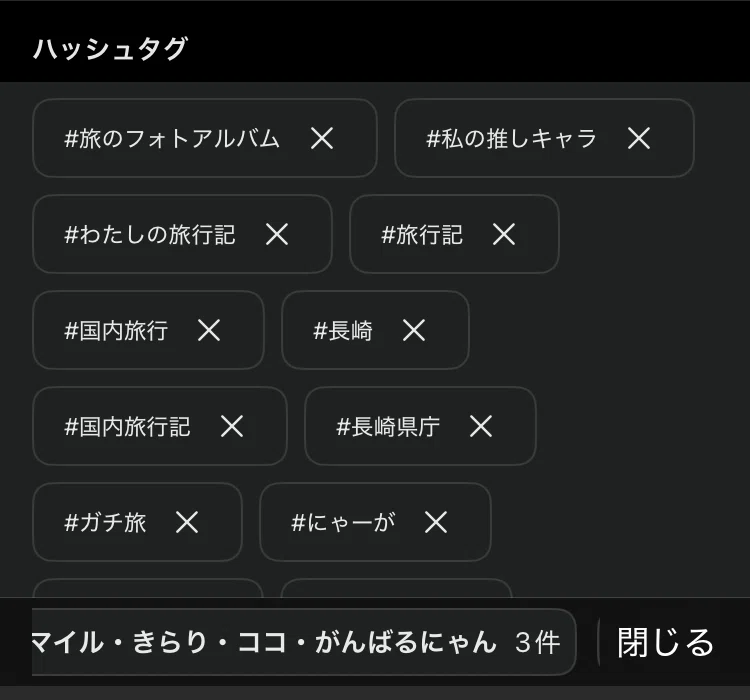Delete the #わたしの旅行記 tag
750x700 pixels.
(277, 234)
